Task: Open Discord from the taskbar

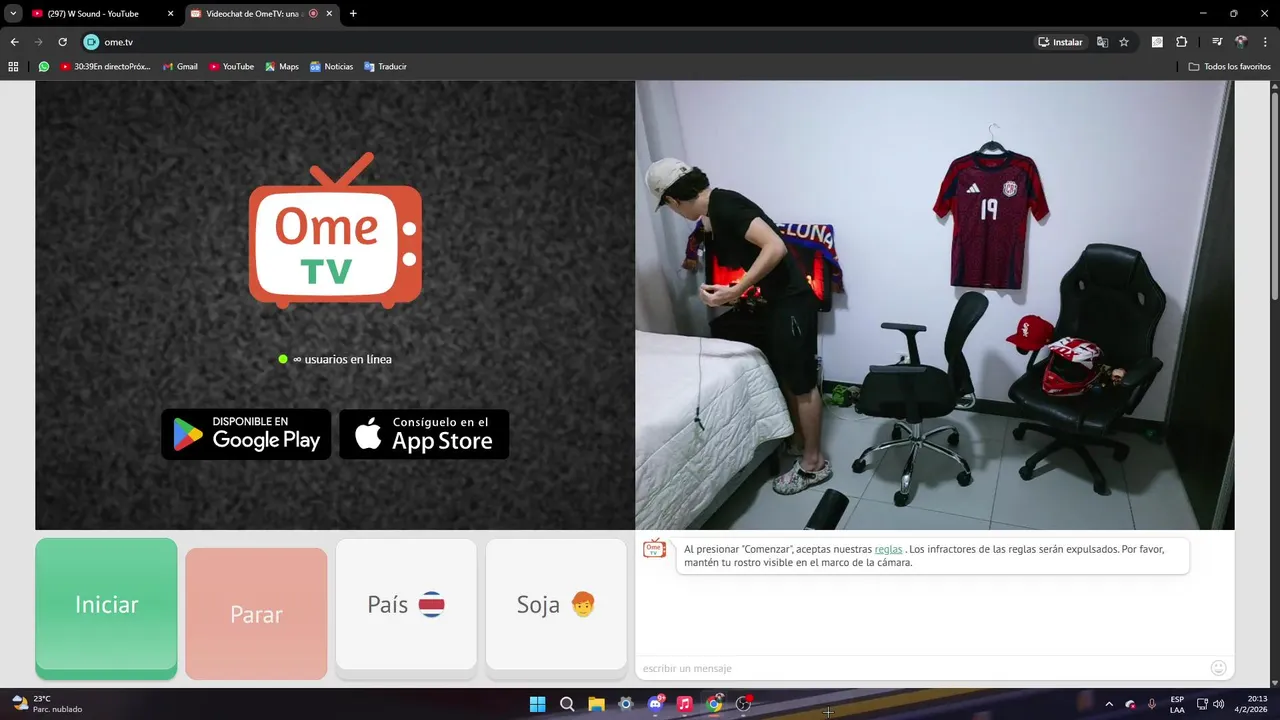Action: (x=656, y=704)
